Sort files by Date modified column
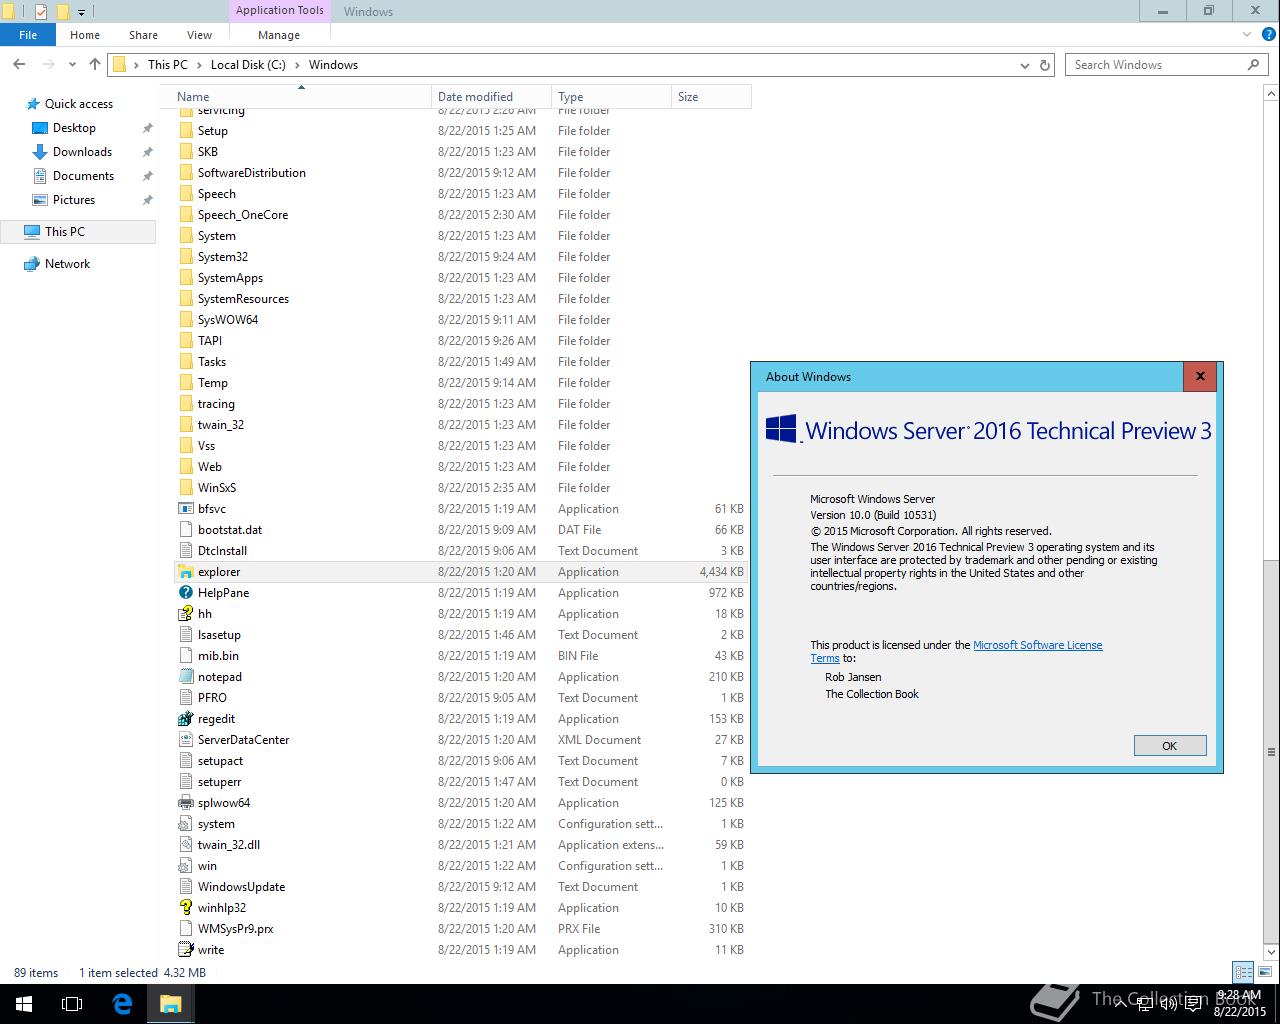 pyautogui.click(x=491, y=97)
